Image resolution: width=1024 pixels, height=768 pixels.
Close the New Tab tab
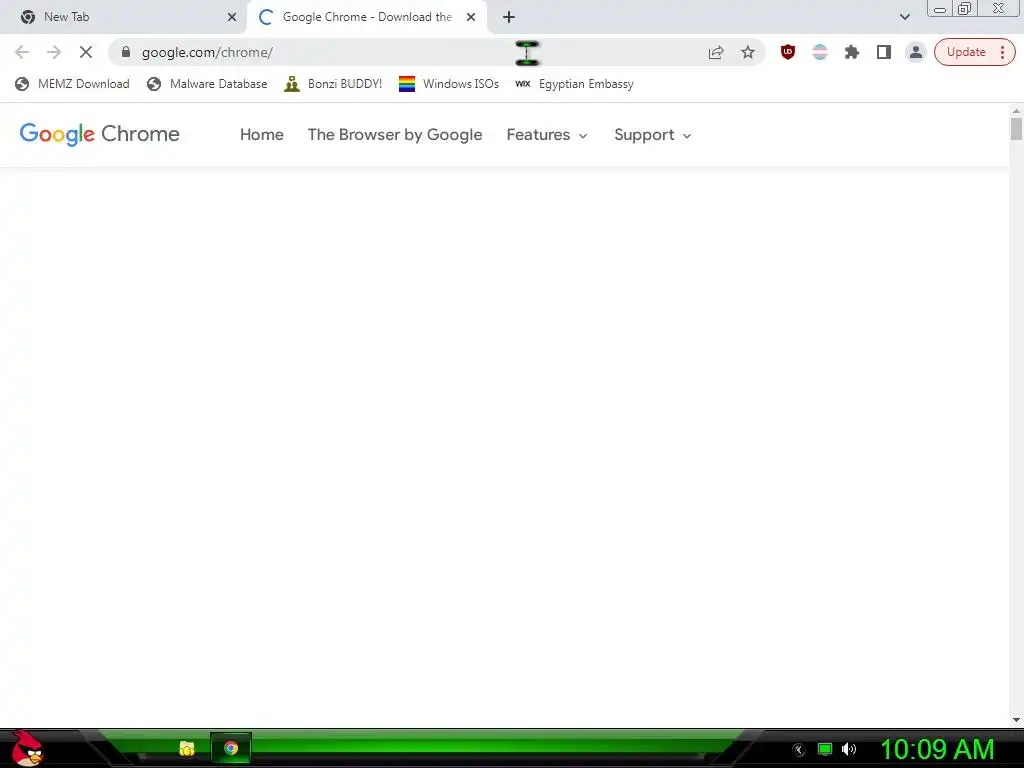point(232,17)
